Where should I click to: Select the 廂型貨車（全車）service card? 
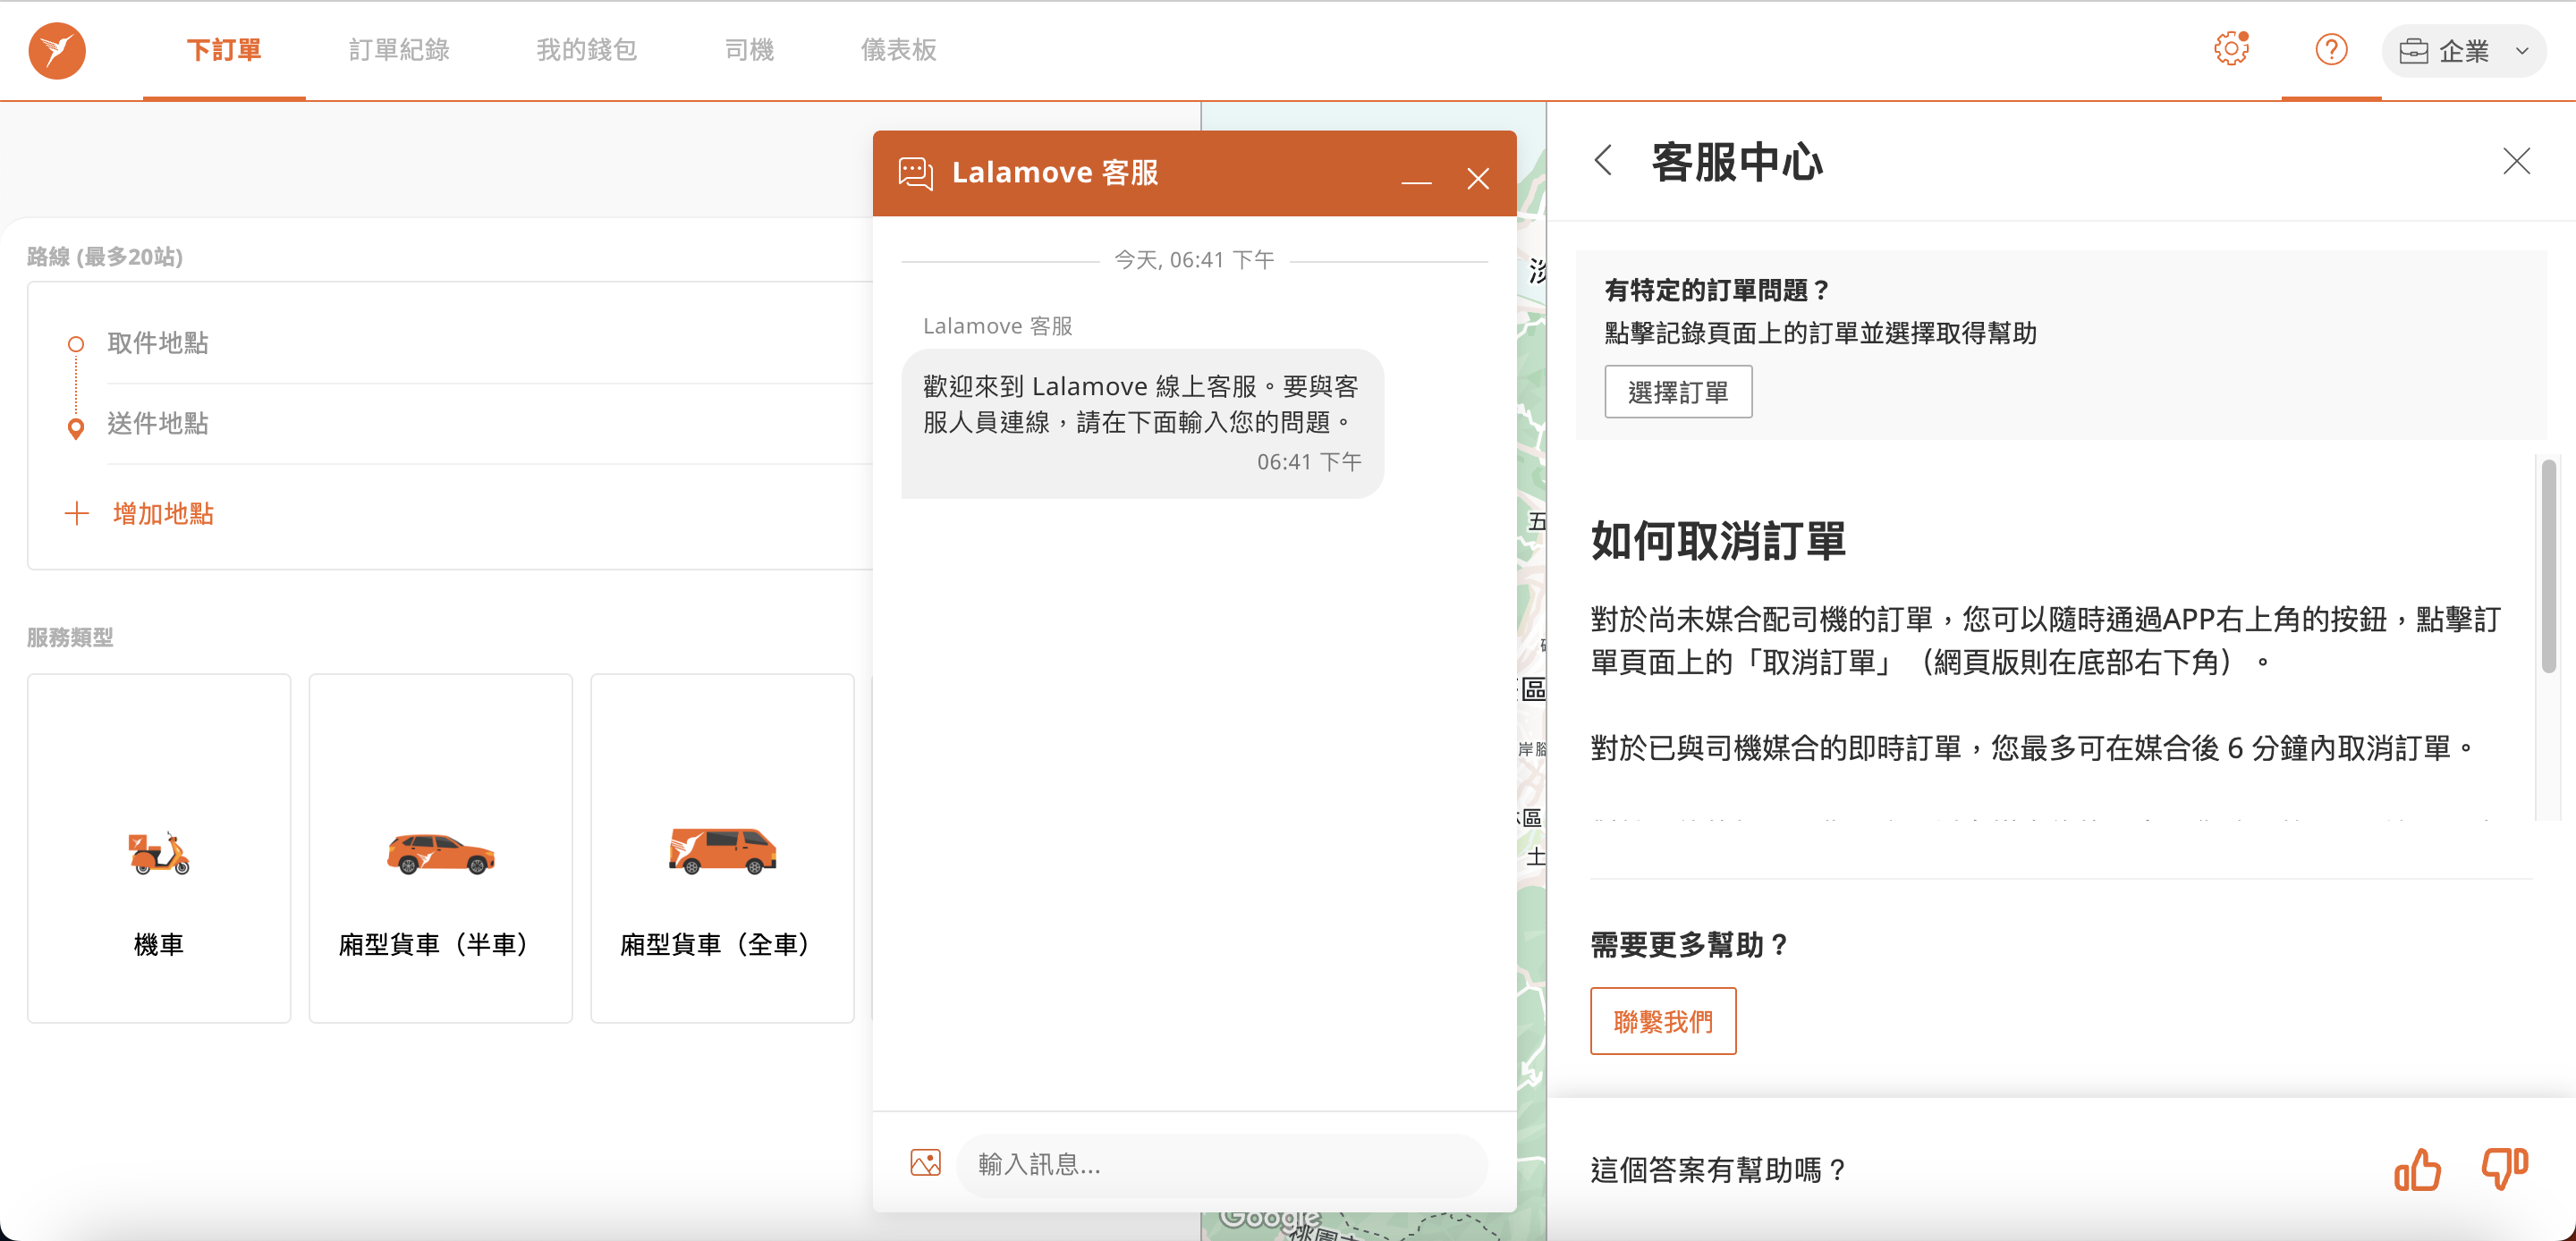coord(722,848)
